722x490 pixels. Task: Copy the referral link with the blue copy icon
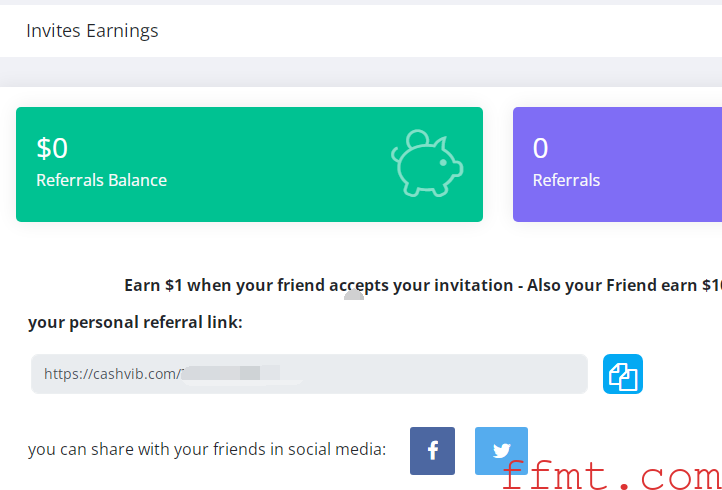(623, 374)
